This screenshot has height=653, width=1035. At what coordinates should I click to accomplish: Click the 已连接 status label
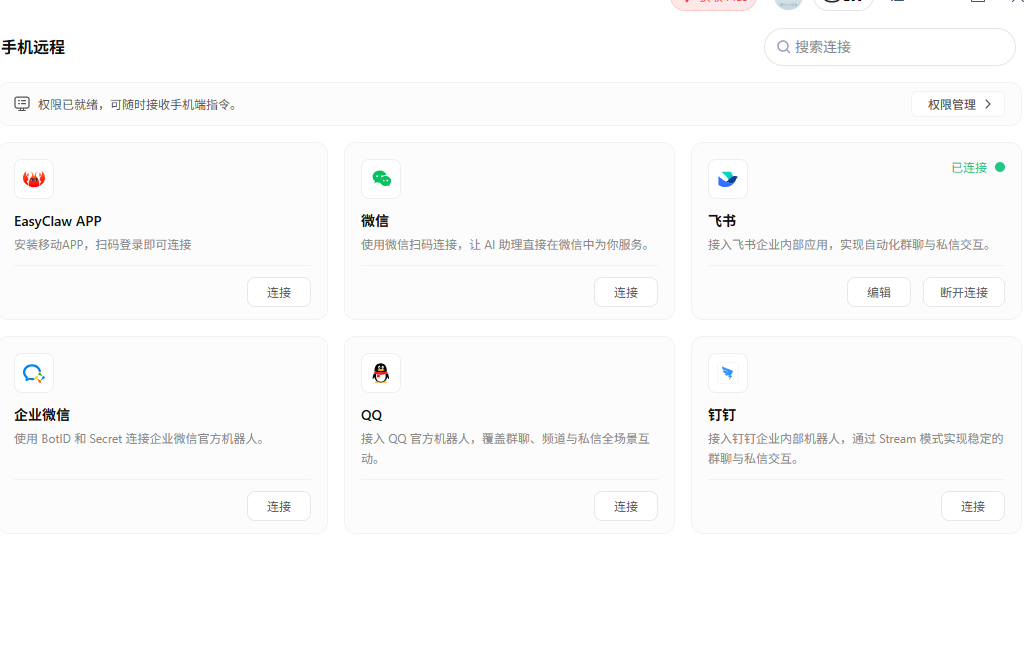[x=969, y=168]
